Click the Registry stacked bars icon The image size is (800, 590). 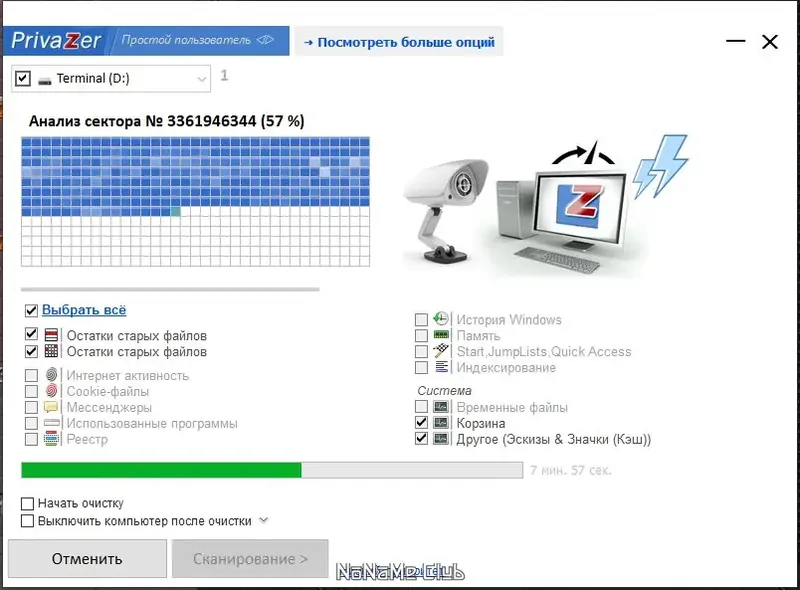tap(51, 439)
